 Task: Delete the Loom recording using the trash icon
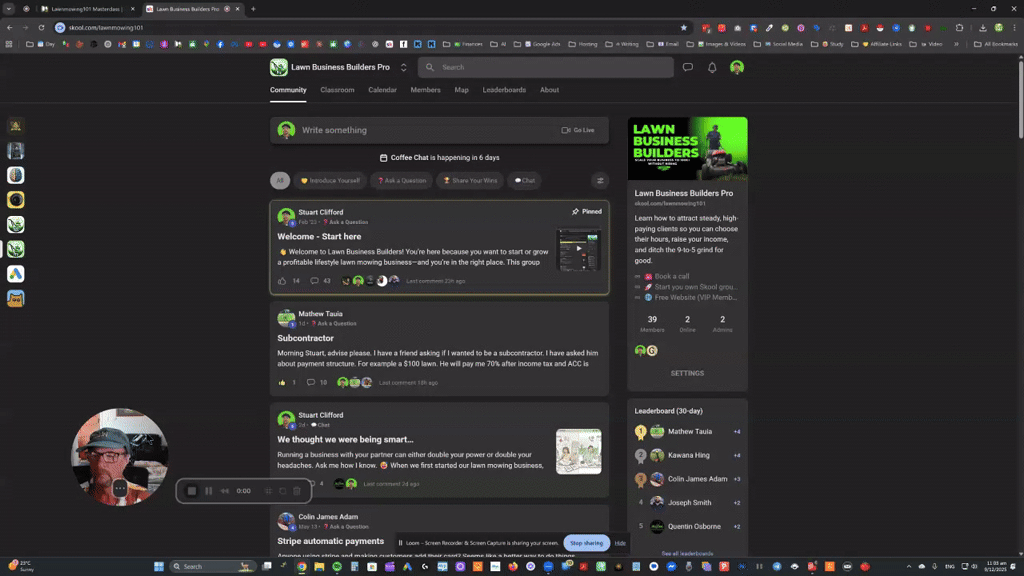click(297, 491)
